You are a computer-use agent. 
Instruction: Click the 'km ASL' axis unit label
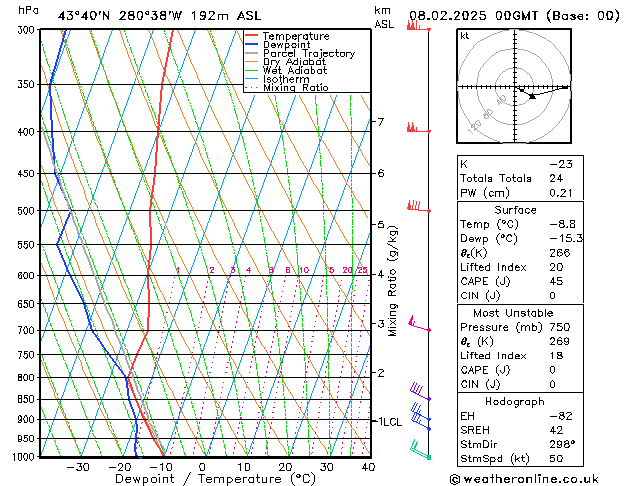pyautogui.click(x=384, y=17)
